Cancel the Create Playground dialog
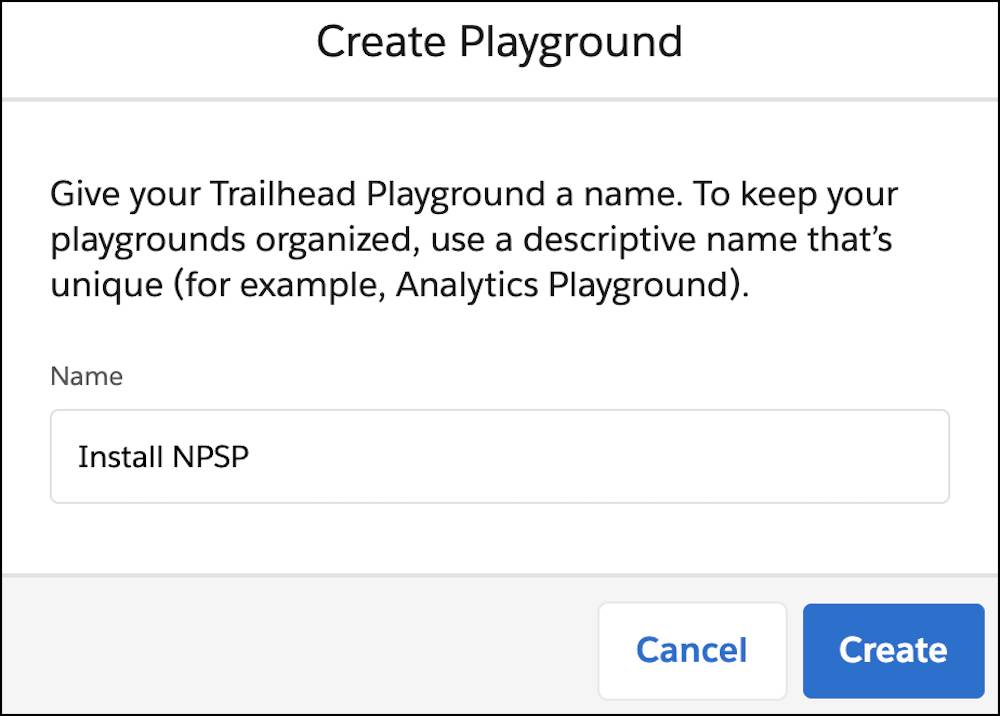The image size is (1000, 716). coord(692,650)
